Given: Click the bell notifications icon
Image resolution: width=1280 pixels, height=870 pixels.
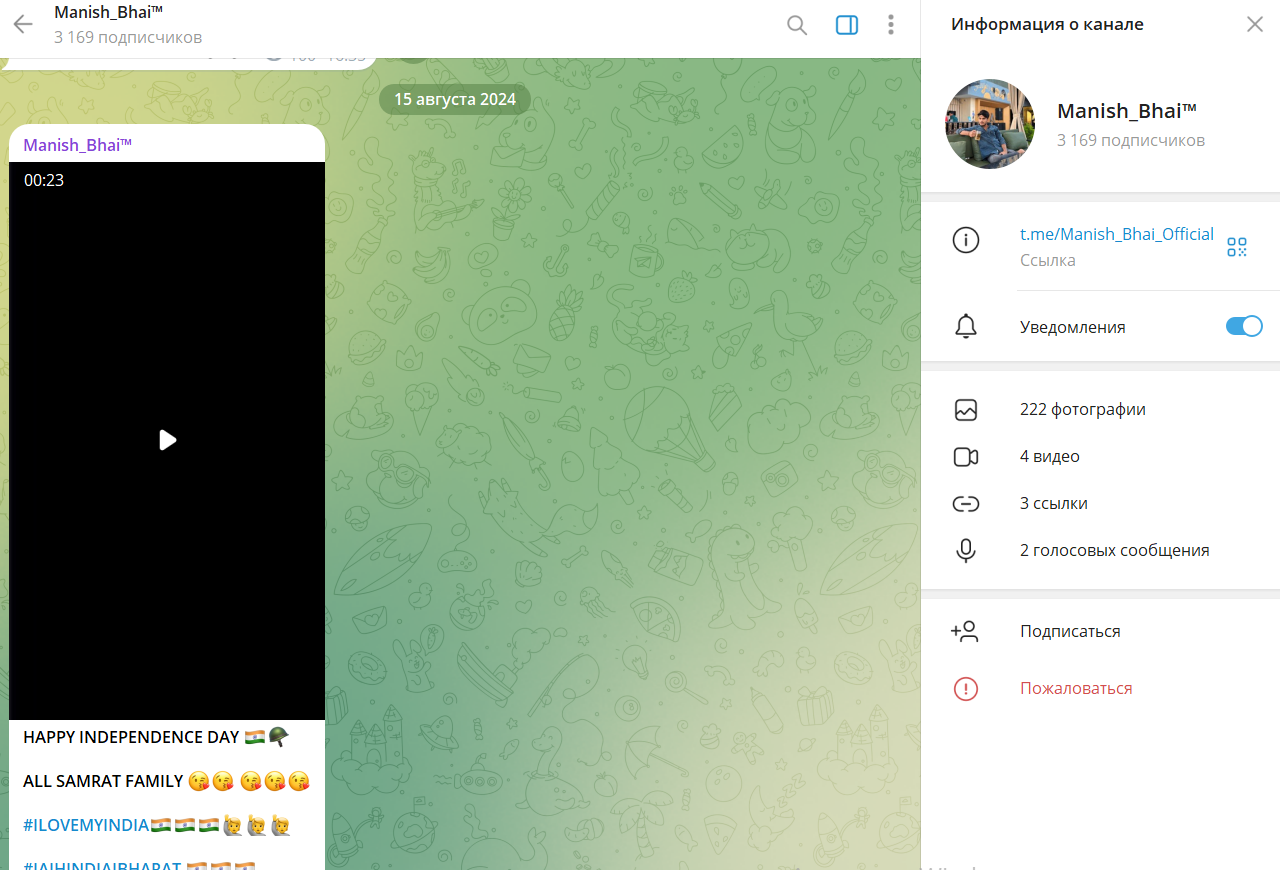Looking at the screenshot, I should click(x=966, y=326).
